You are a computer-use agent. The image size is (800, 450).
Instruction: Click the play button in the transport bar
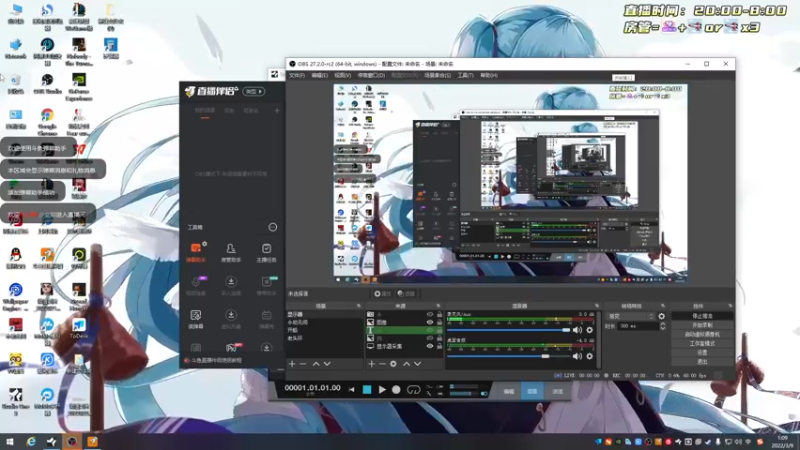pos(382,389)
